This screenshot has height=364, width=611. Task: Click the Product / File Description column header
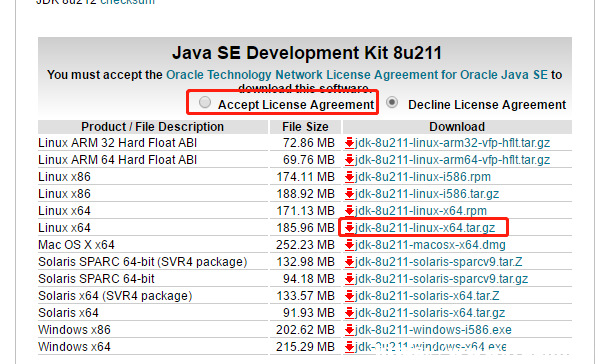152,127
